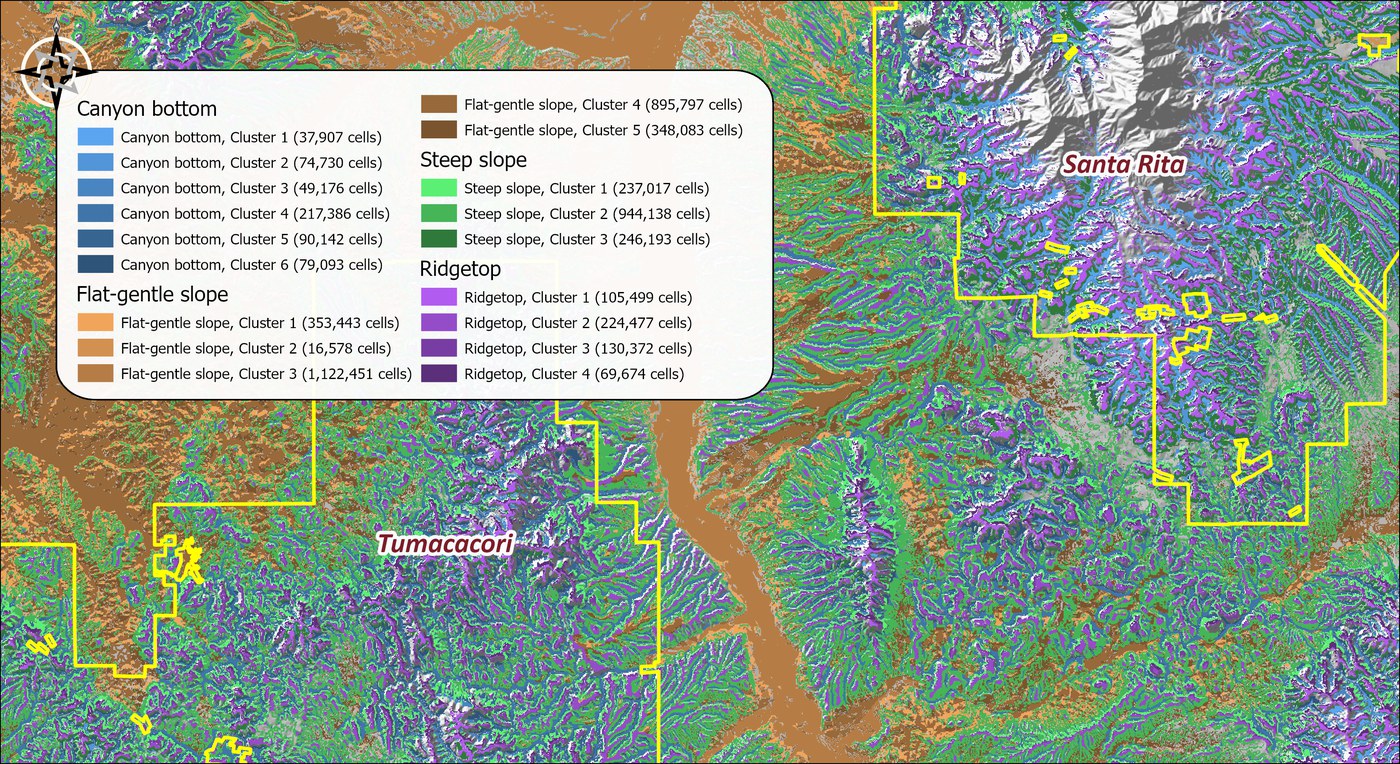Select the Ridgetop Cluster 2 color swatch

coord(439,323)
